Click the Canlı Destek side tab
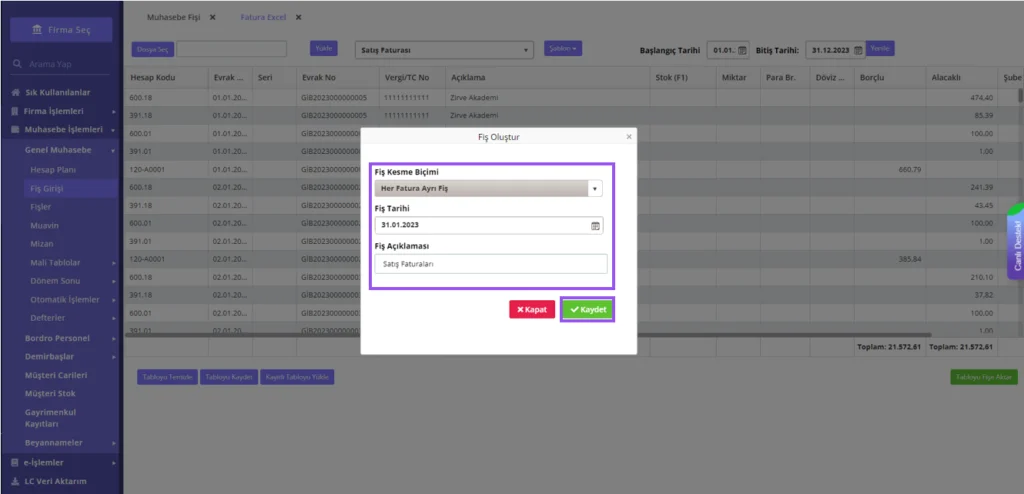Screen dimensions: 1024x494 point(1016,243)
